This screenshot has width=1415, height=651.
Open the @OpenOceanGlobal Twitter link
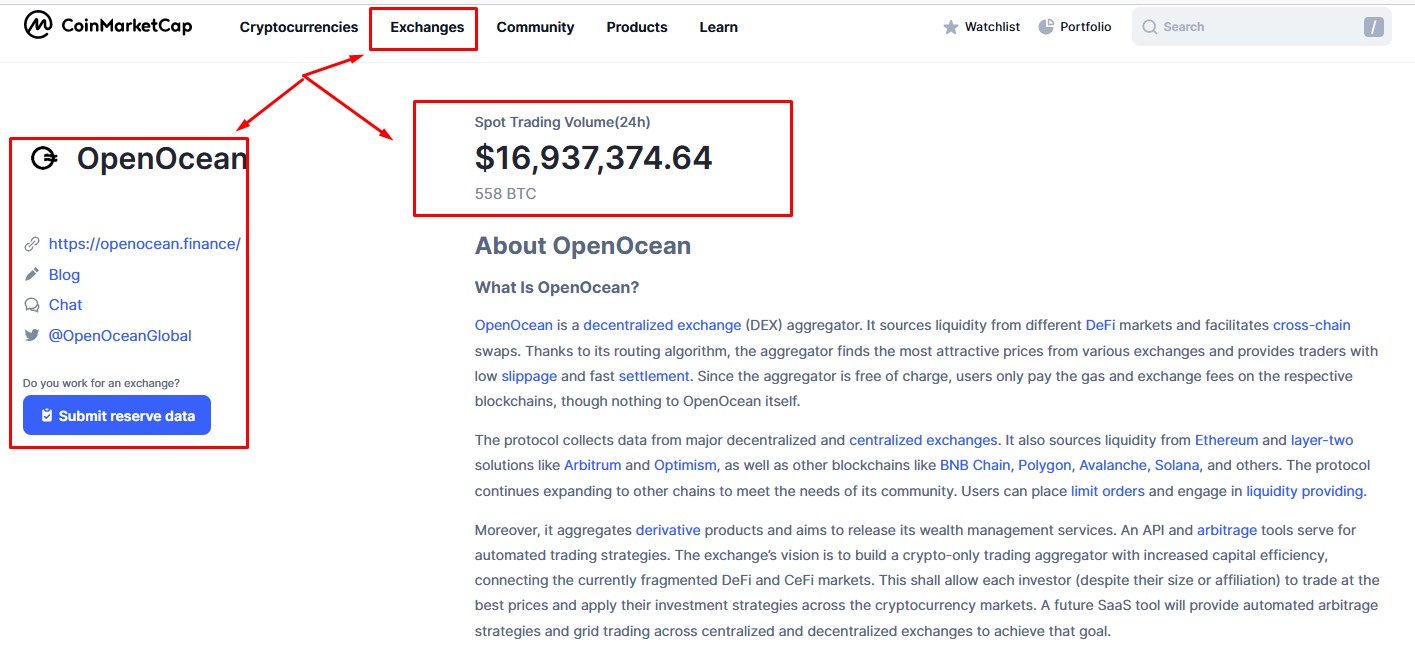click(120, 336)
